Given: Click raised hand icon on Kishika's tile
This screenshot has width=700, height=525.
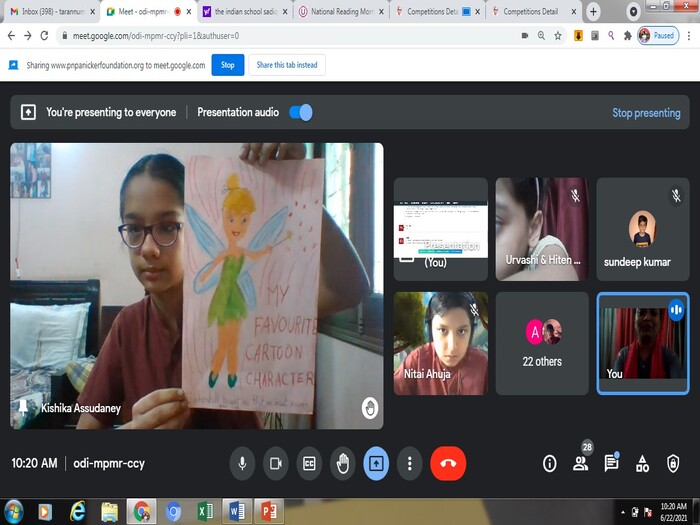Looking at the screenshot, I should tap(370, 408).
